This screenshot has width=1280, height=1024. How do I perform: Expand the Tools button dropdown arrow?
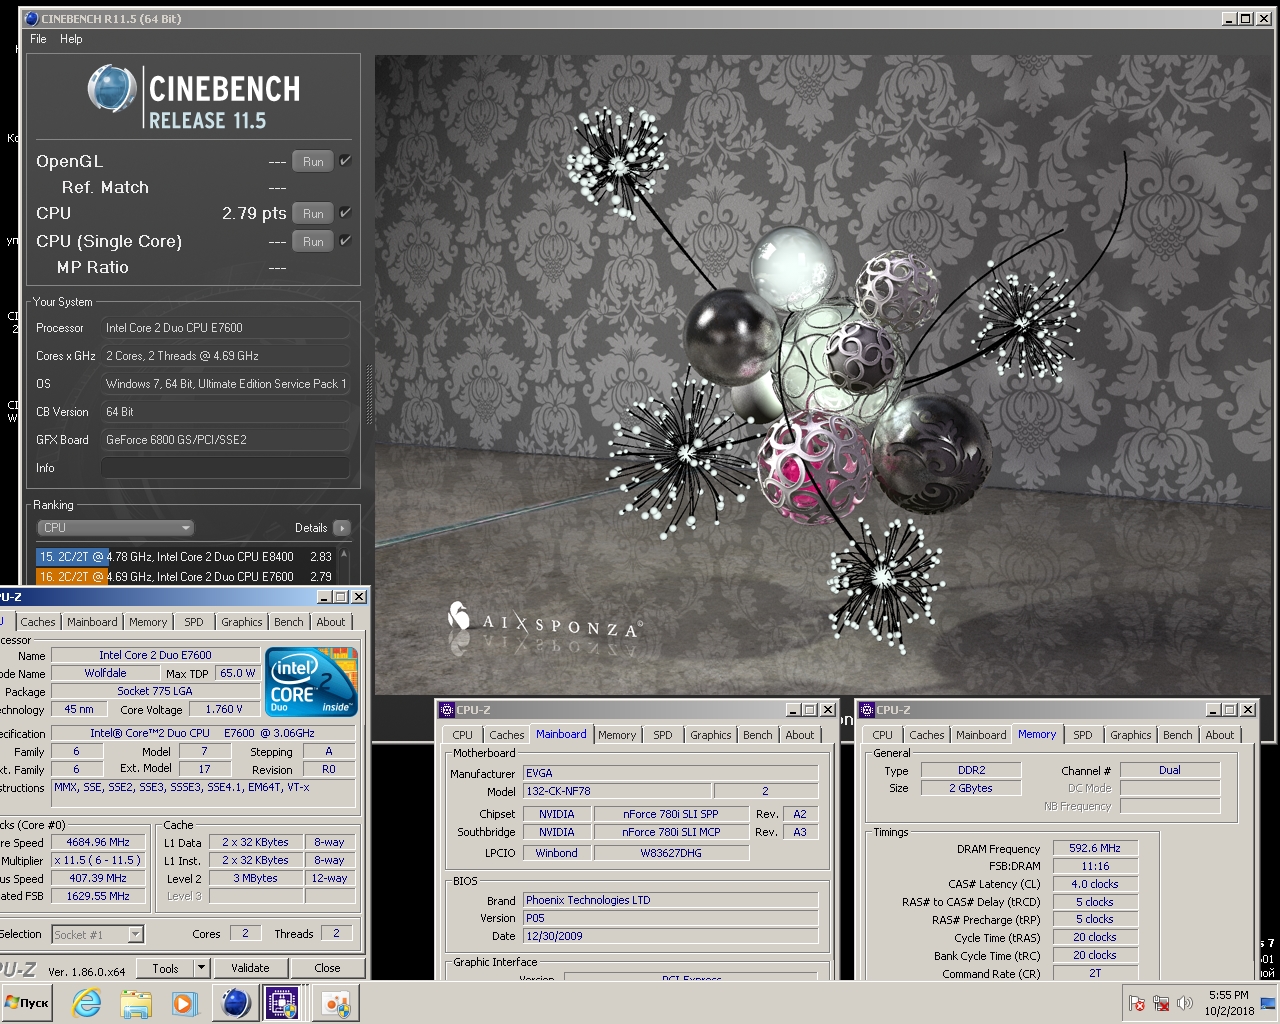(201, 968)
